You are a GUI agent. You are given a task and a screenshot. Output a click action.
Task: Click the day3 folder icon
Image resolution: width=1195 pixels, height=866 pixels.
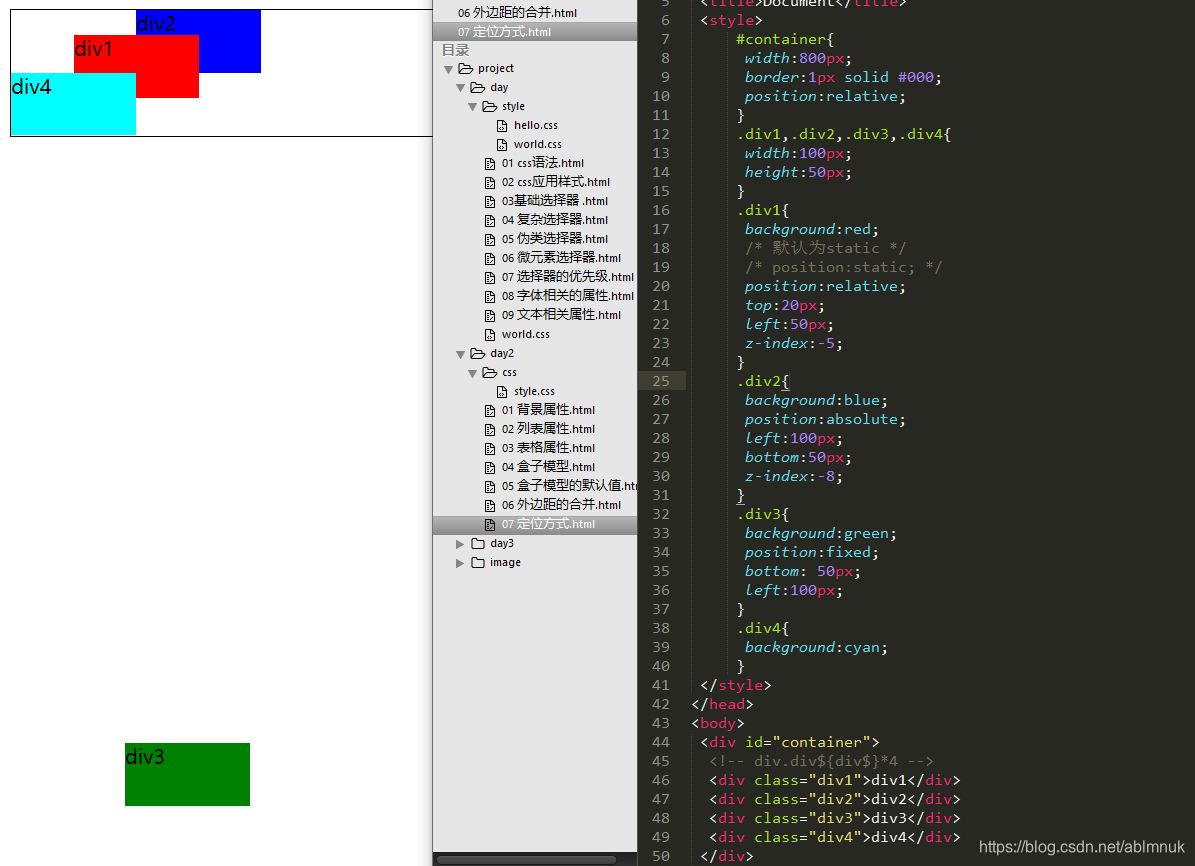pyautogui.click(x=478, y=544)
